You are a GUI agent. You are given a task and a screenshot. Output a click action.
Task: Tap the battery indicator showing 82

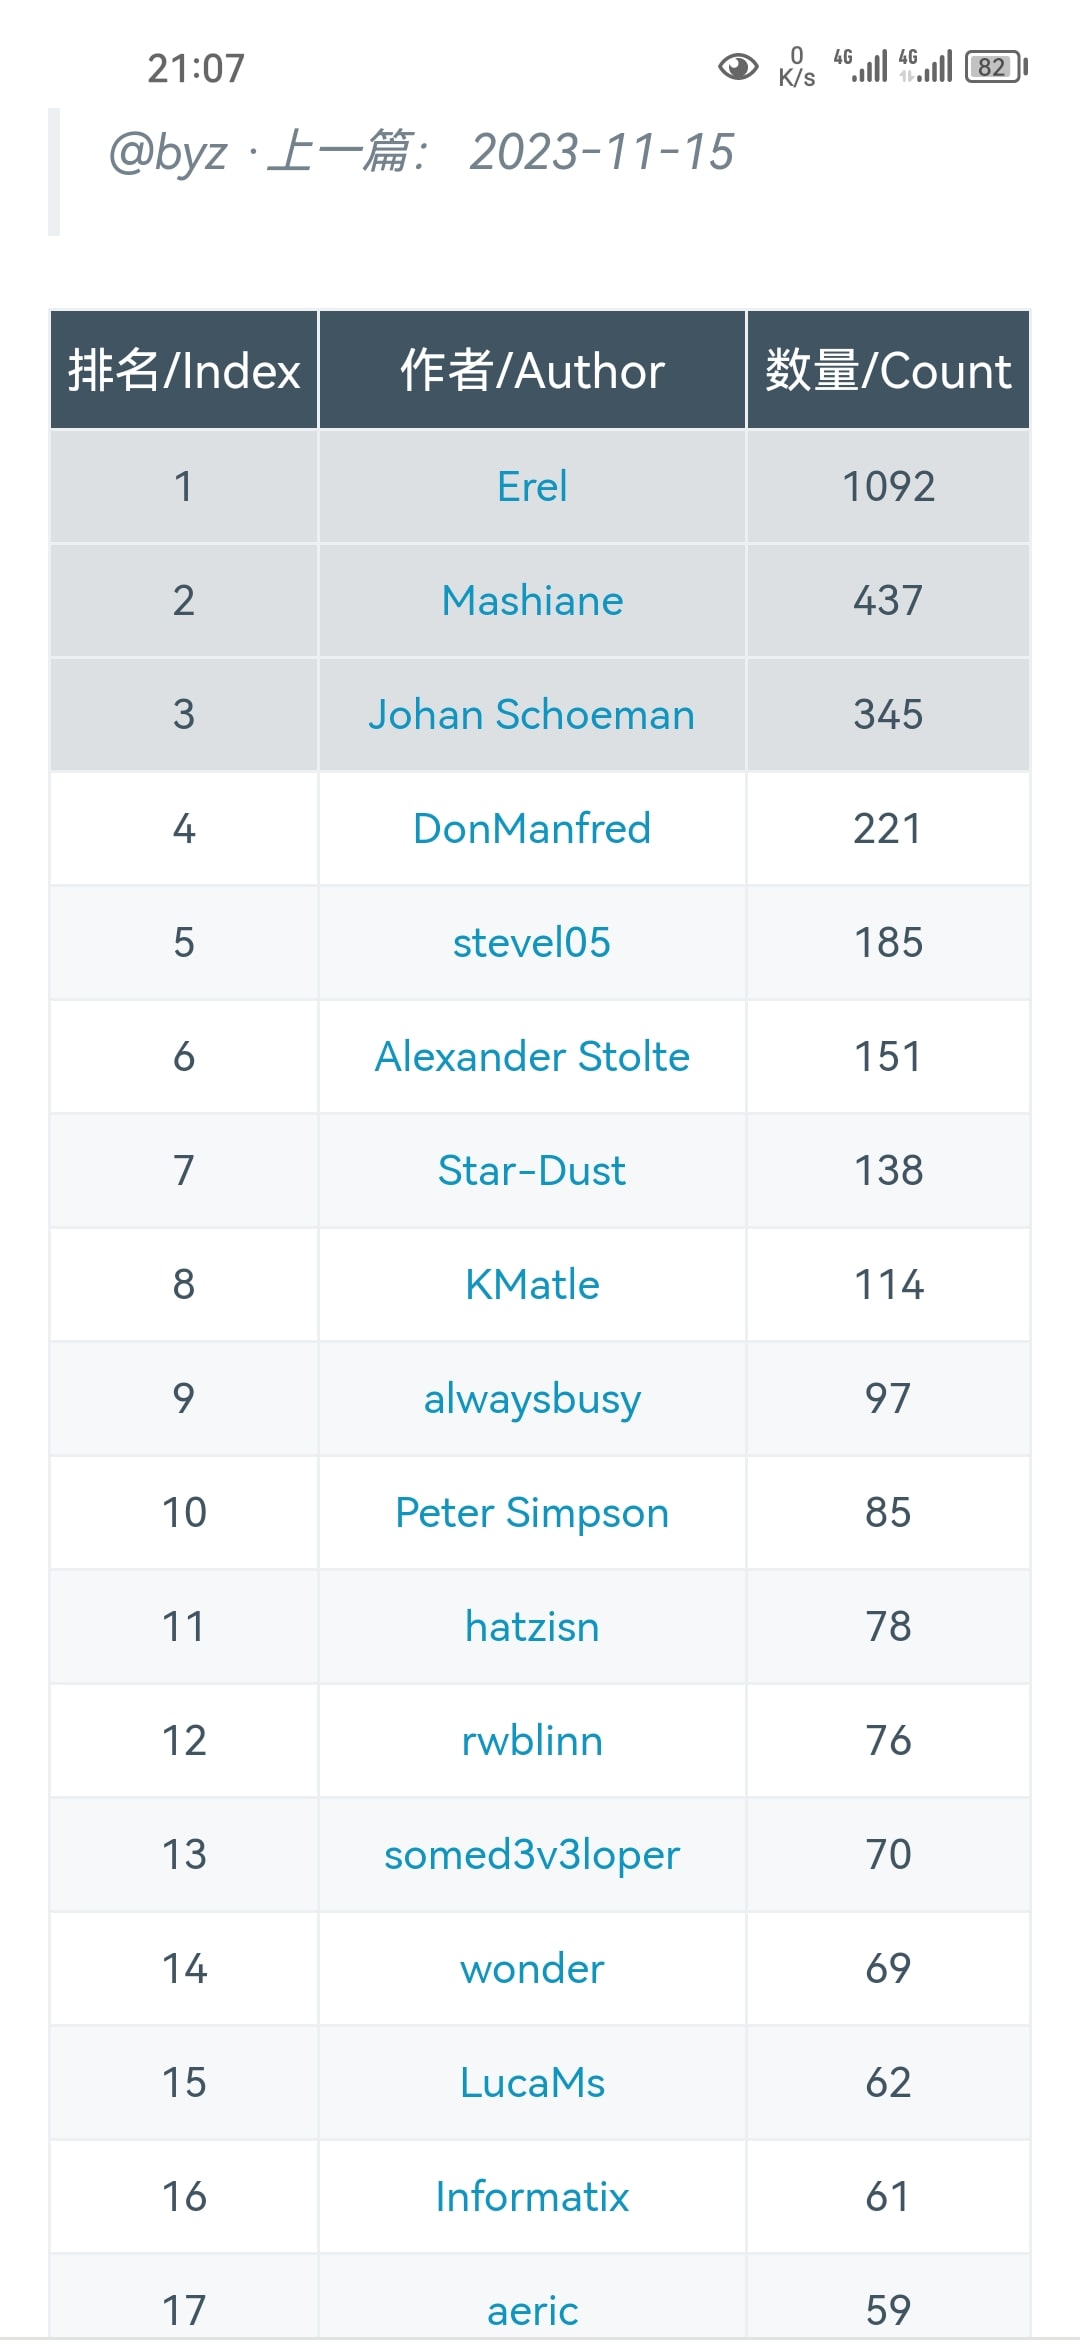[x=995, y=67]
